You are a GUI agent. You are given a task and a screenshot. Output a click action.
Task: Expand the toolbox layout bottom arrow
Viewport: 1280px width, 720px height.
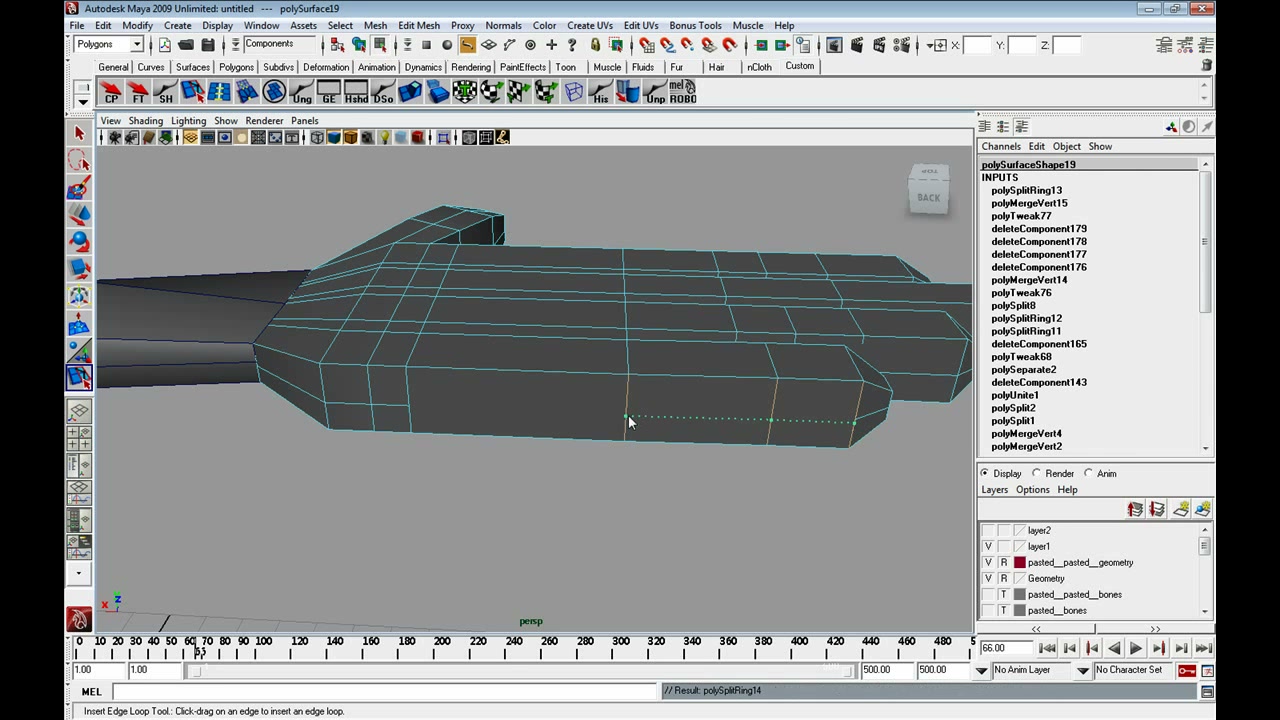point(79,574)
